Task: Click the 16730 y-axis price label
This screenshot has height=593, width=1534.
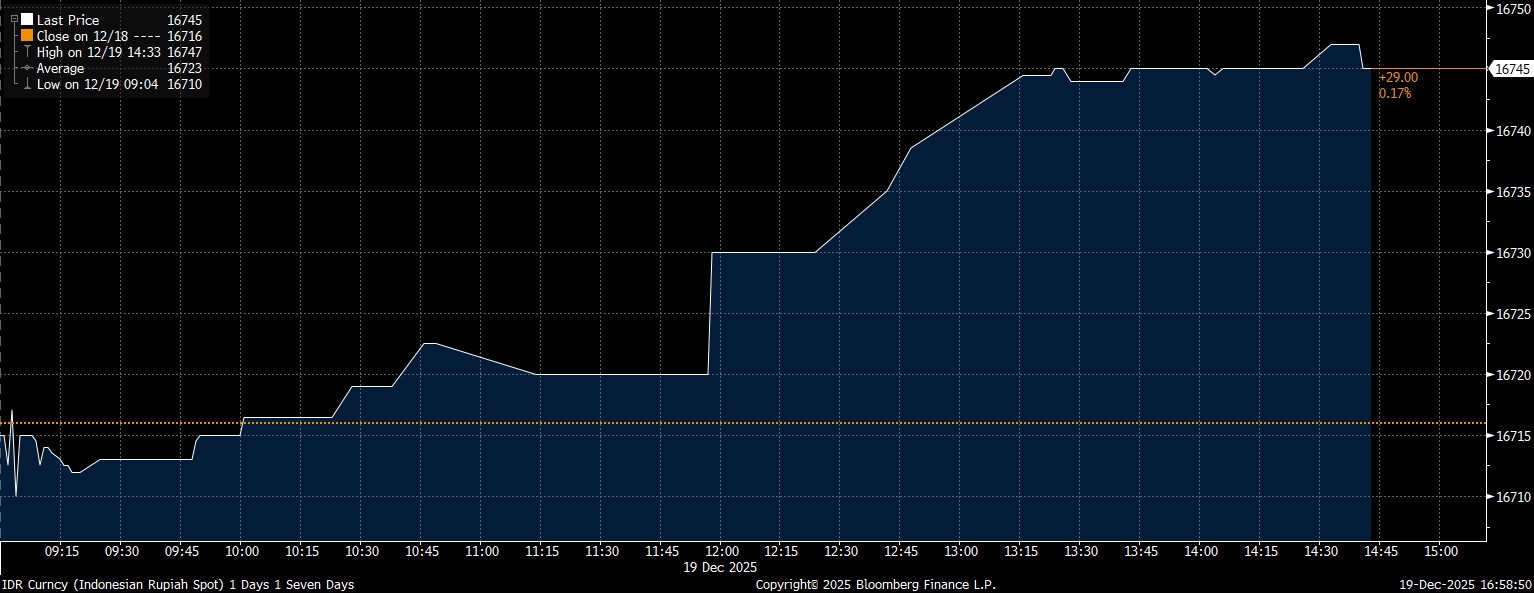Action: [1511, 253]
